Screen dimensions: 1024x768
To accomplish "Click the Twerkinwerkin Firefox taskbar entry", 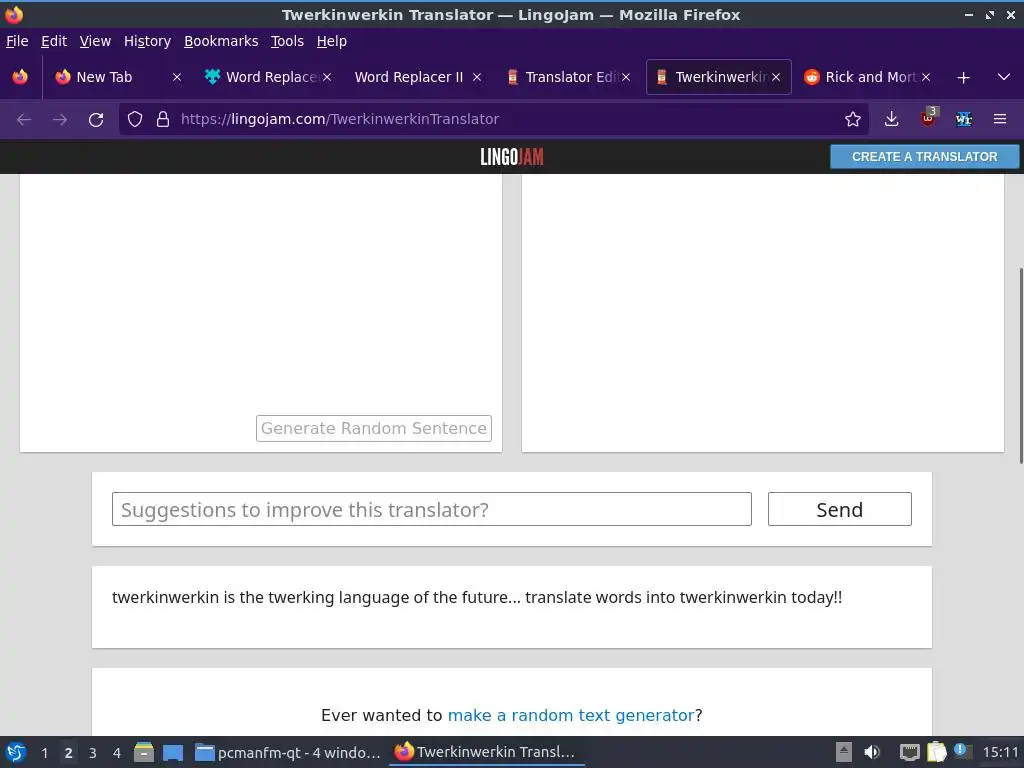I will tap(486, 752).
